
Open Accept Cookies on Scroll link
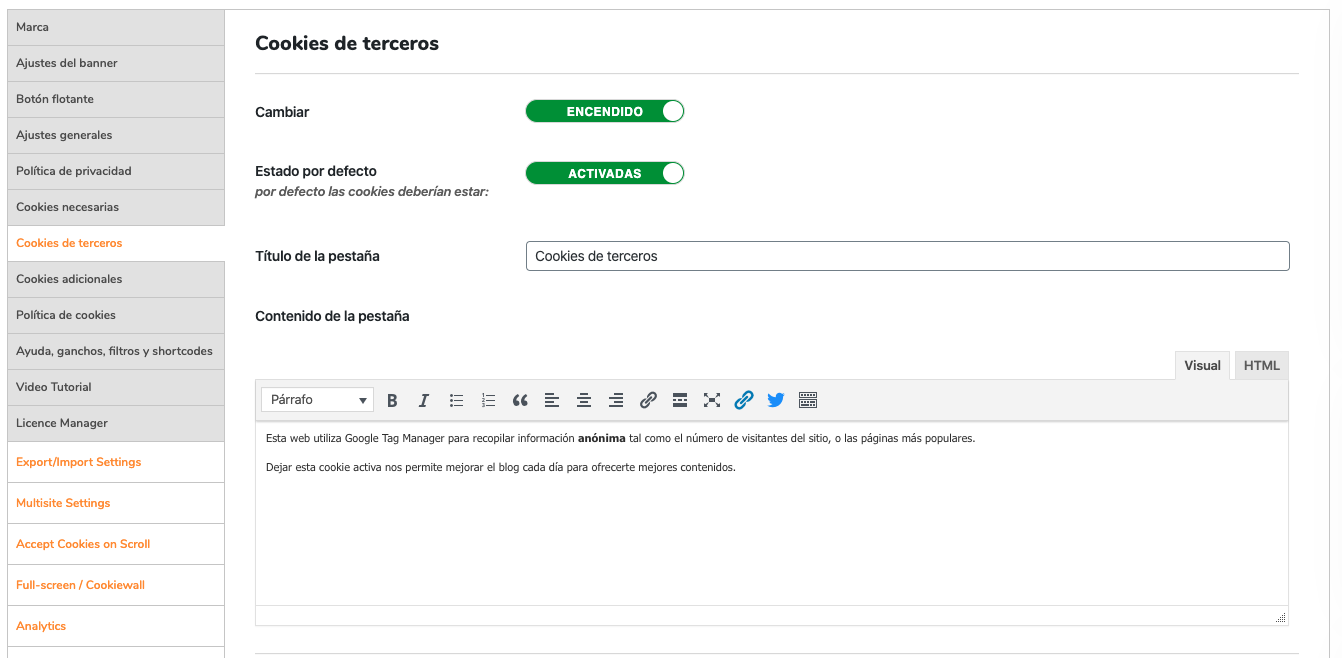[83, 544]
